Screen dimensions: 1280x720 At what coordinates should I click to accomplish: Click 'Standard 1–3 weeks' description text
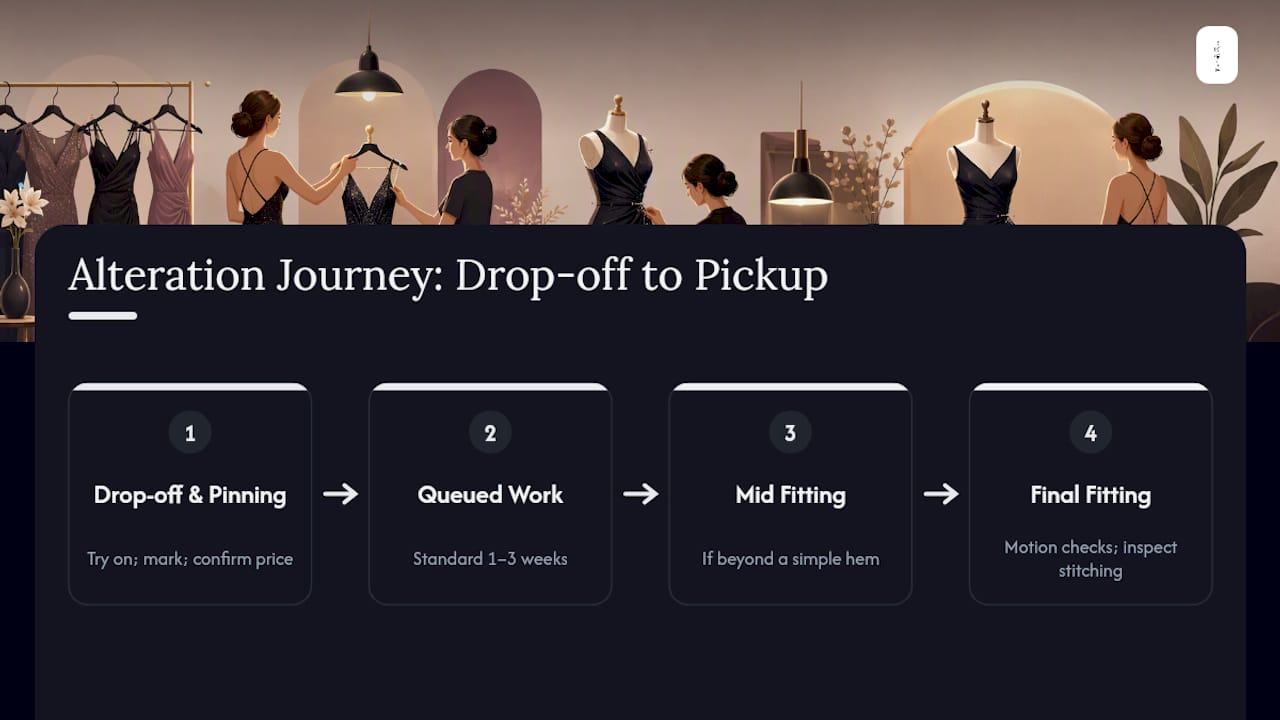[x=490, y=559]
